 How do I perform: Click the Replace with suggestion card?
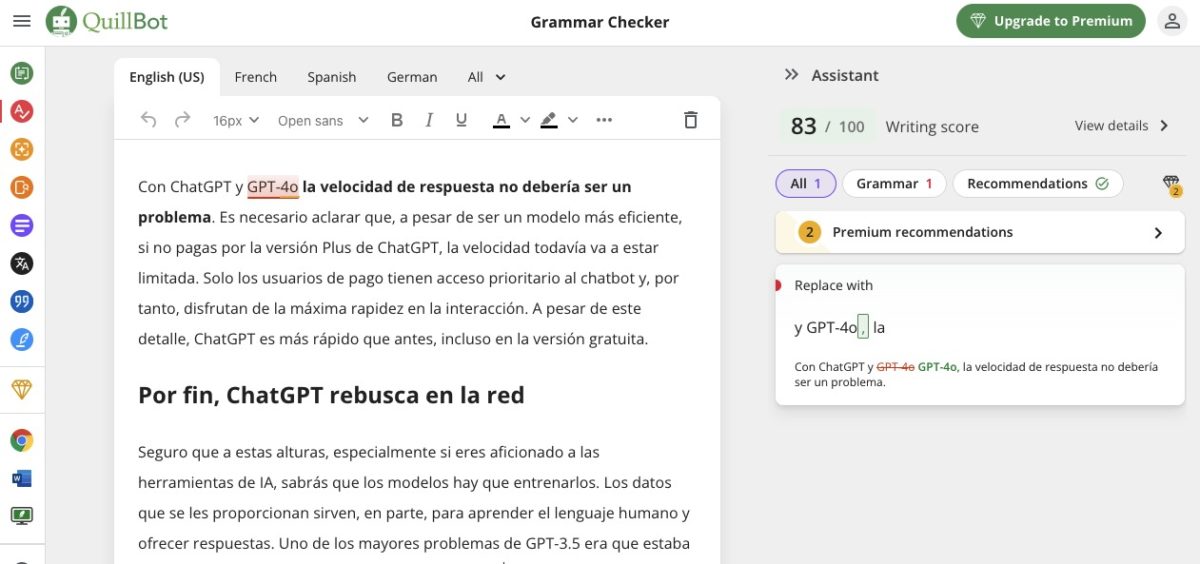pos(980,335)
